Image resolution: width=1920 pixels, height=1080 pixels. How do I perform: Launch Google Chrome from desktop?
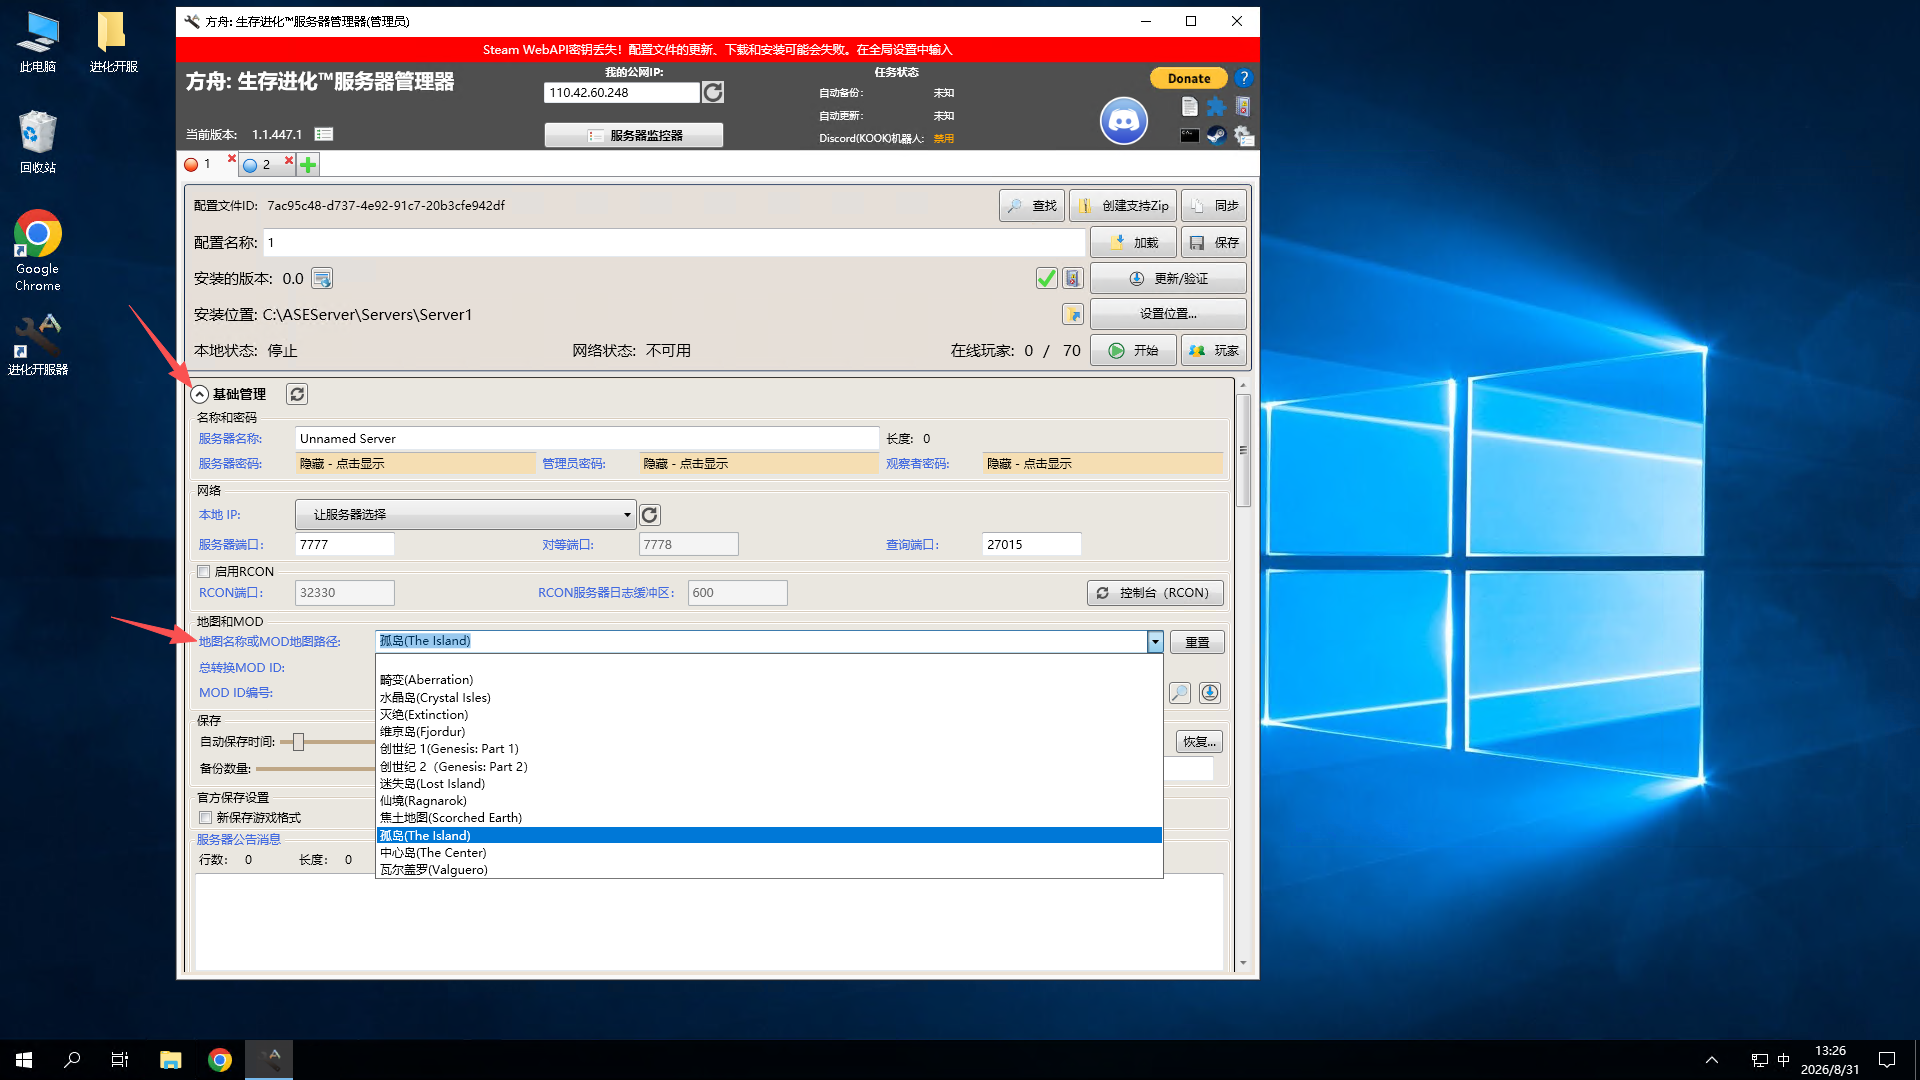point(38,251)
